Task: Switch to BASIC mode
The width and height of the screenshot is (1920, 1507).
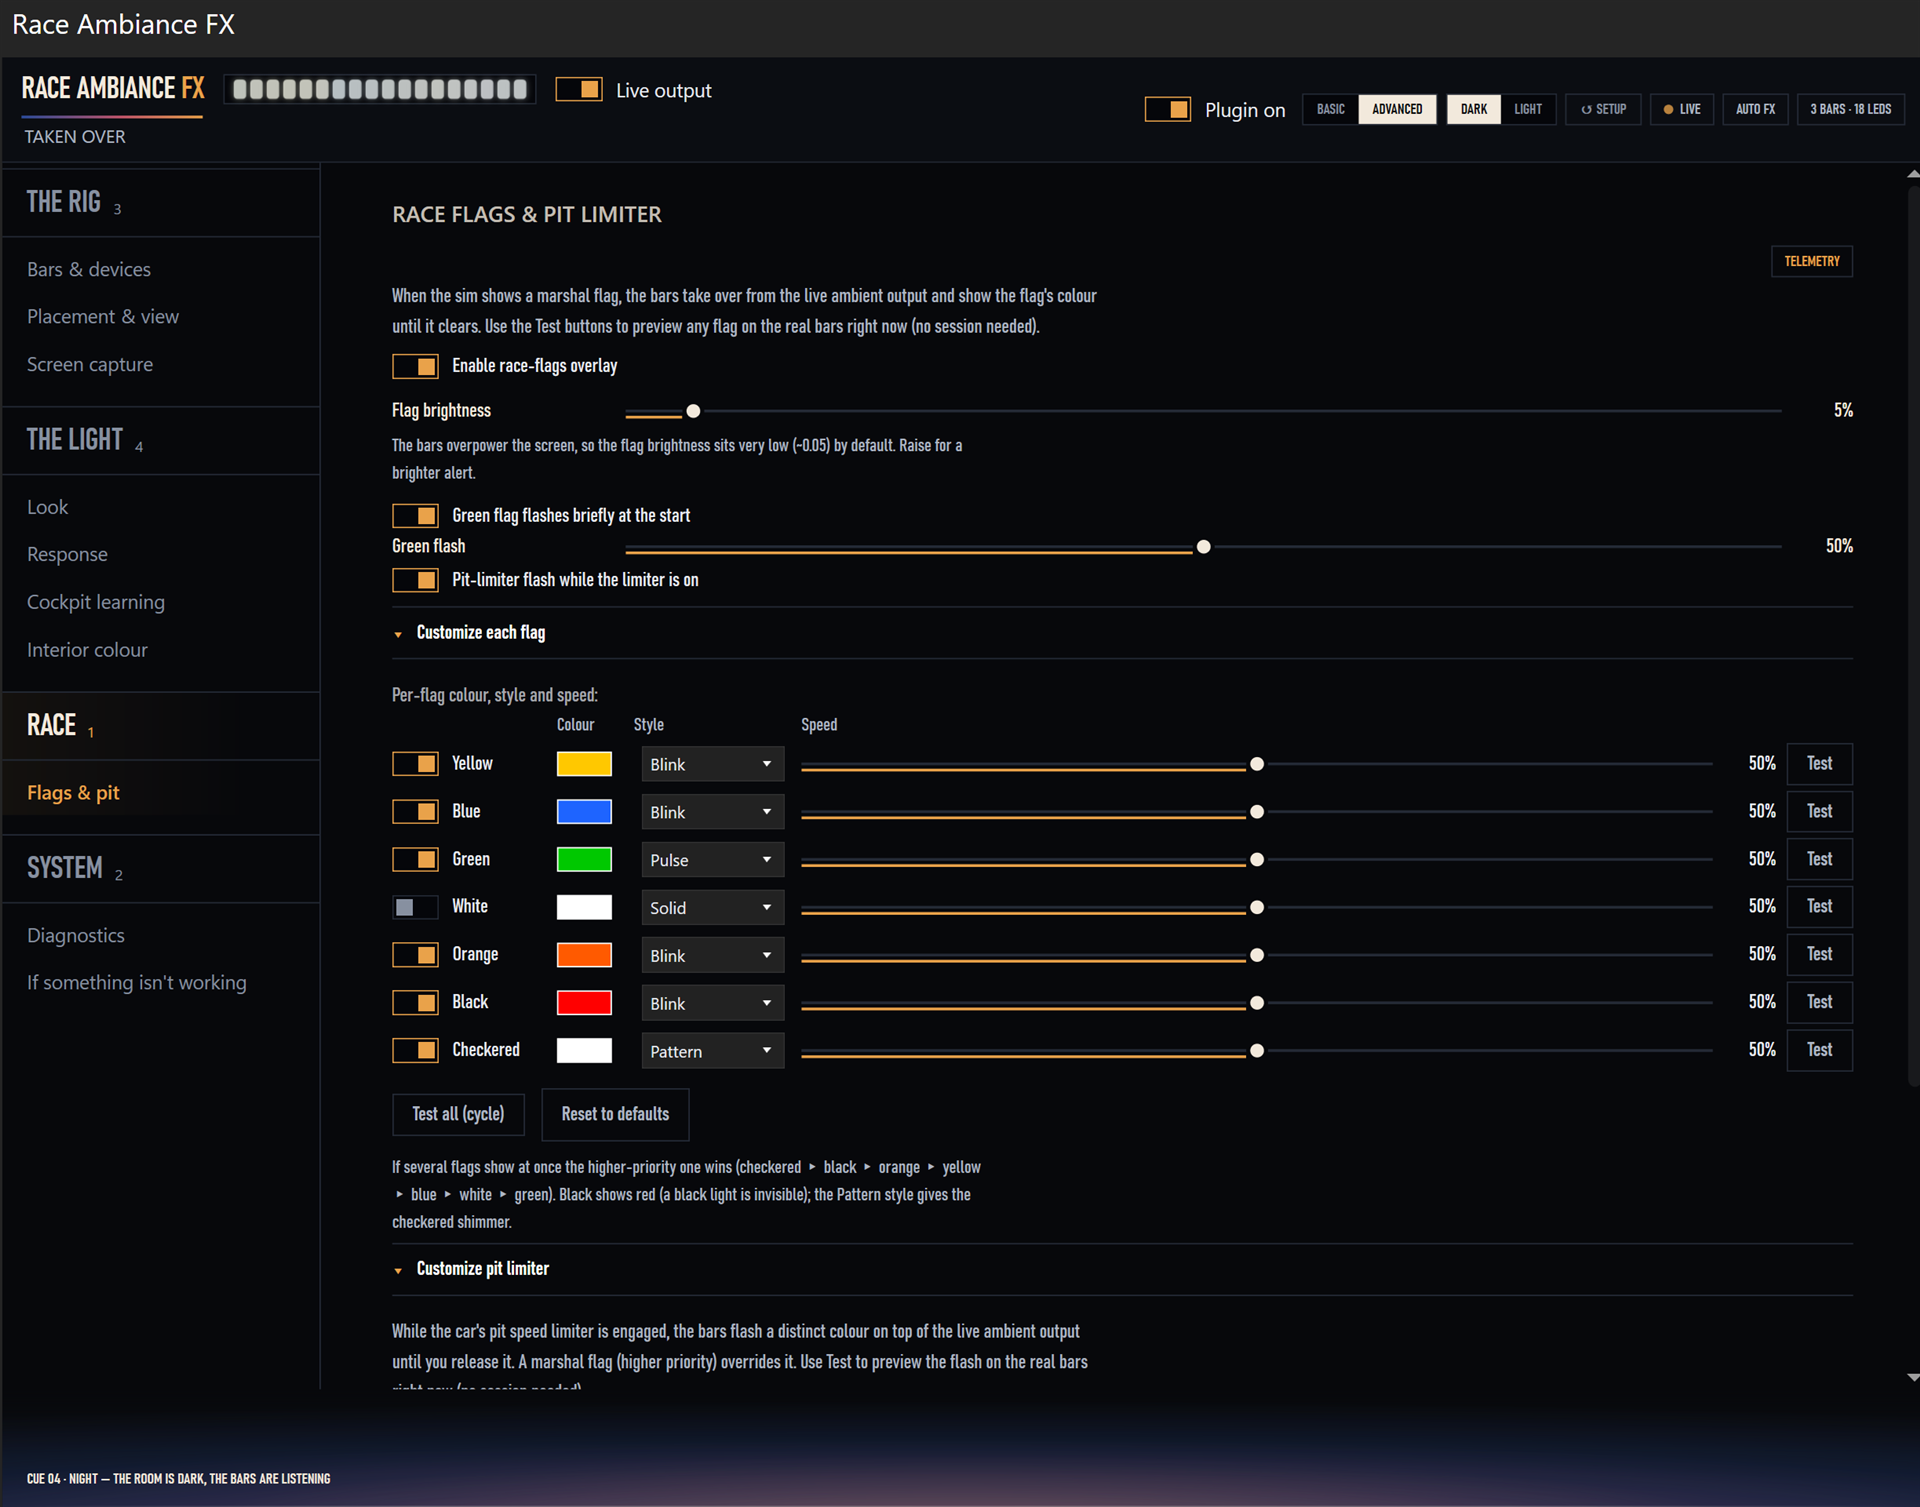Action: [1330, 109]
